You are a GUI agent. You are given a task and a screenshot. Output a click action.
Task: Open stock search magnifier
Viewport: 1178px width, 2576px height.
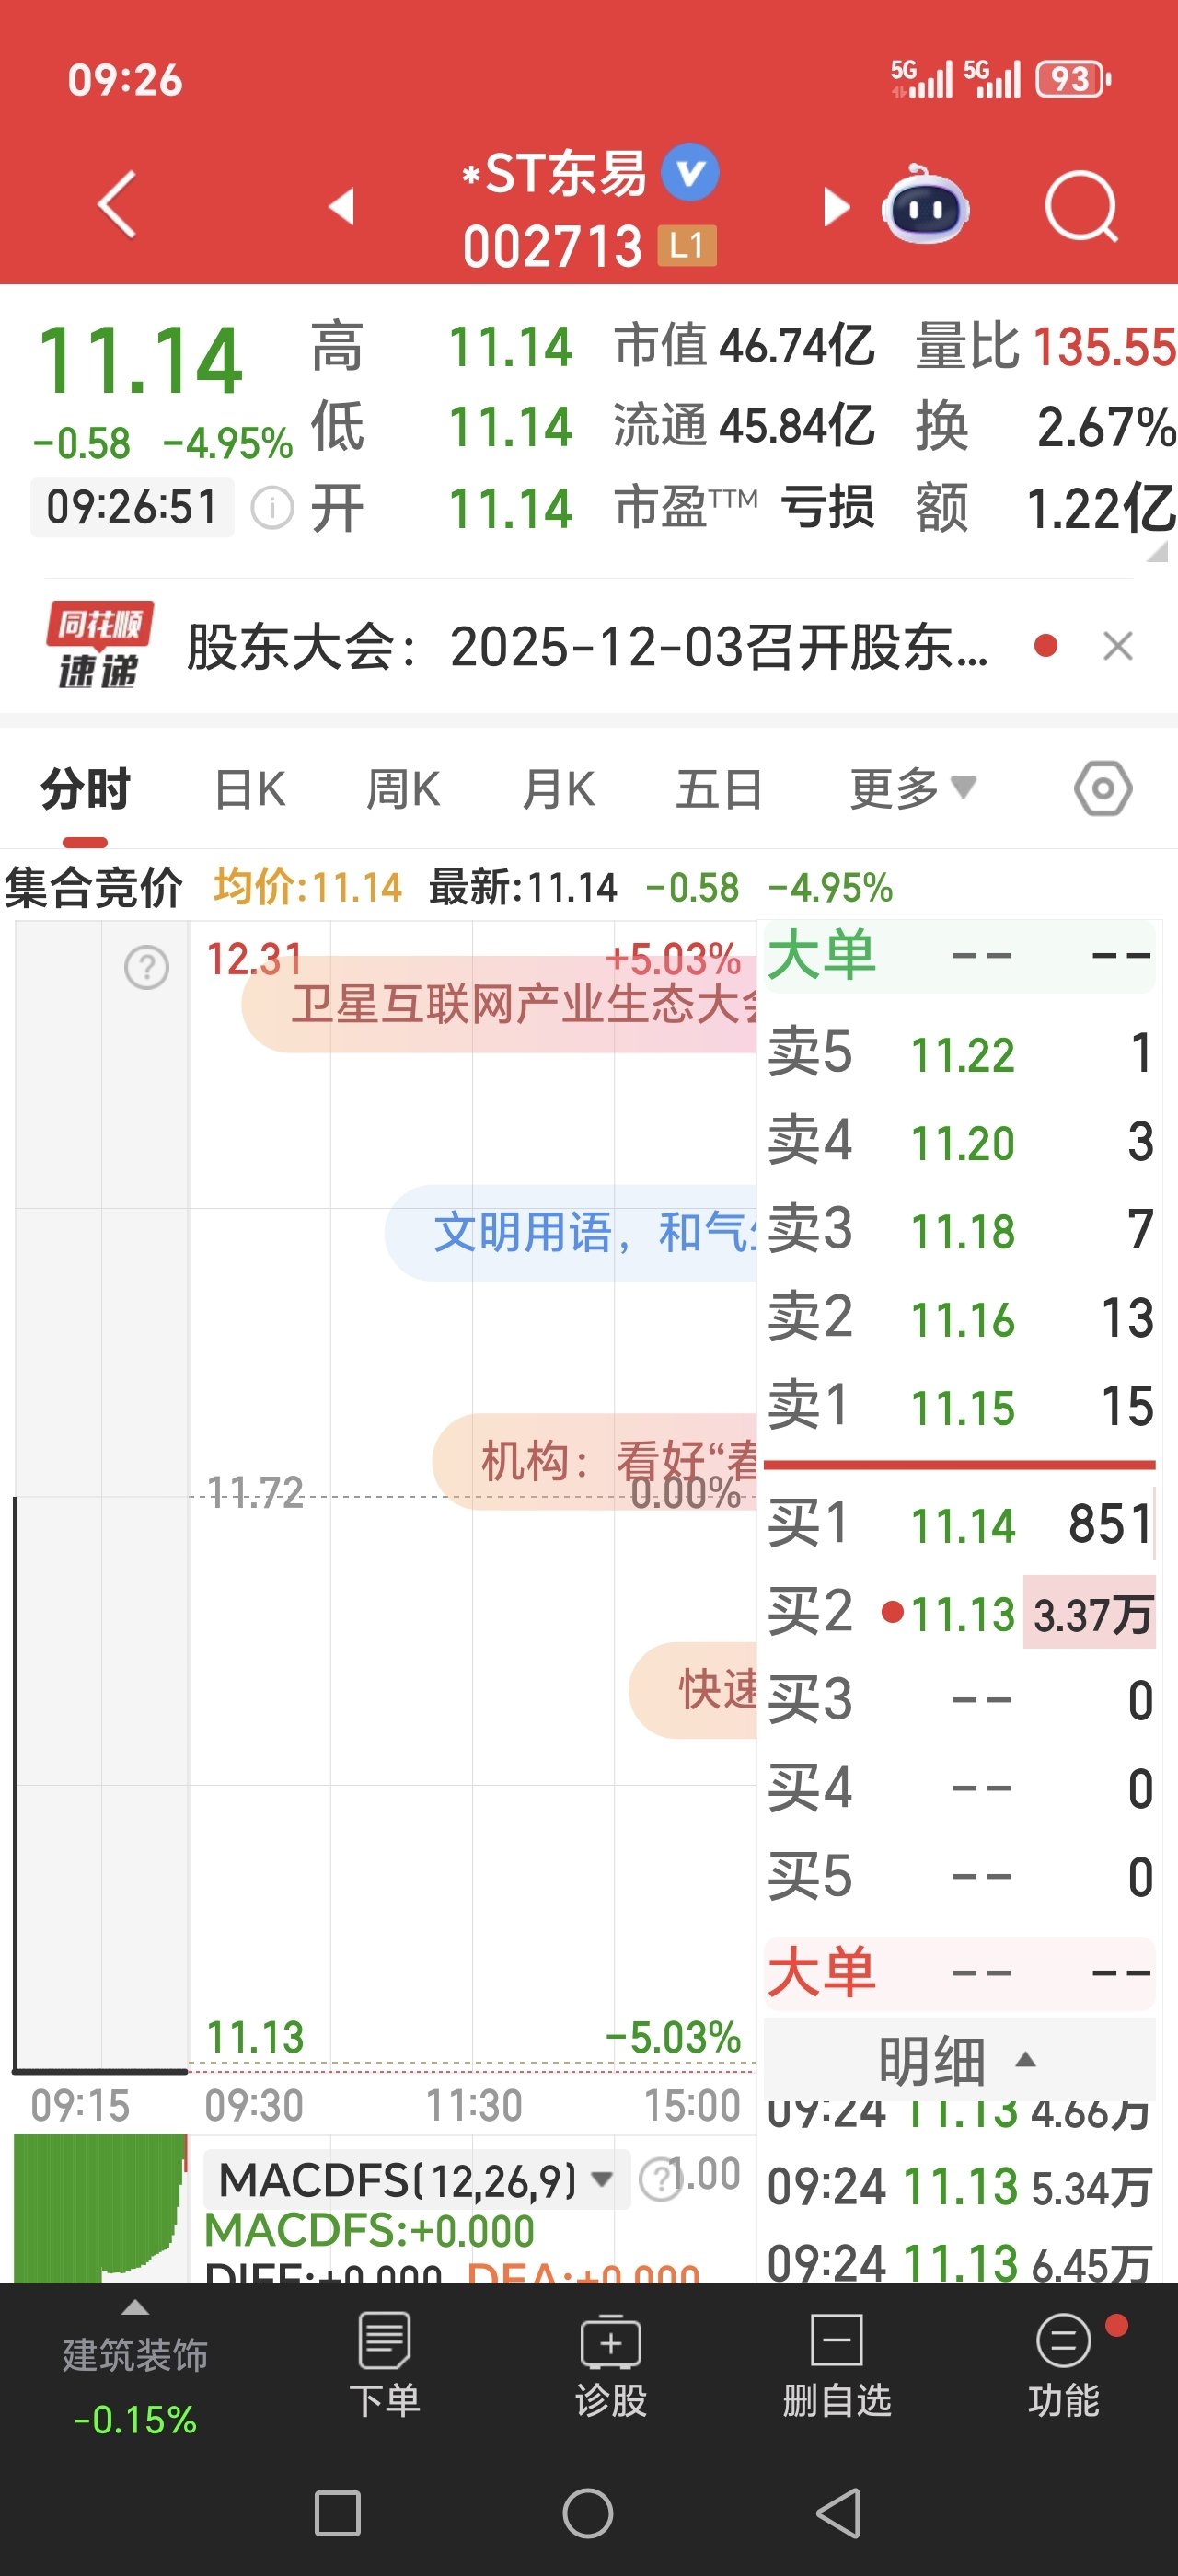click(1082, 207)
